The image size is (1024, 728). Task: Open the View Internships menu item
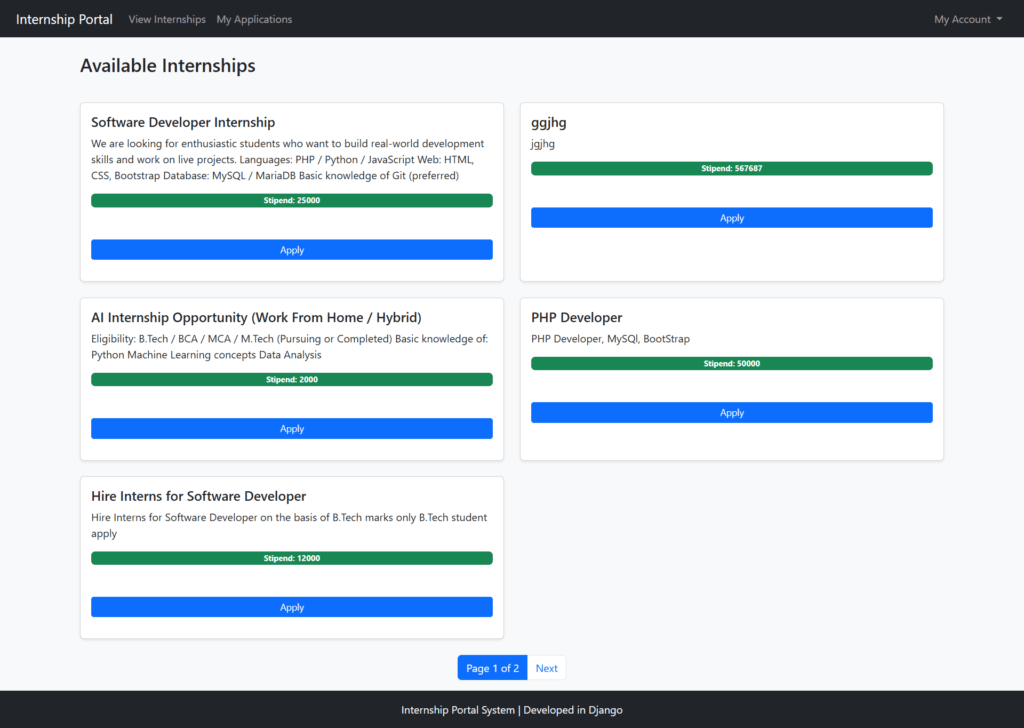166,19
